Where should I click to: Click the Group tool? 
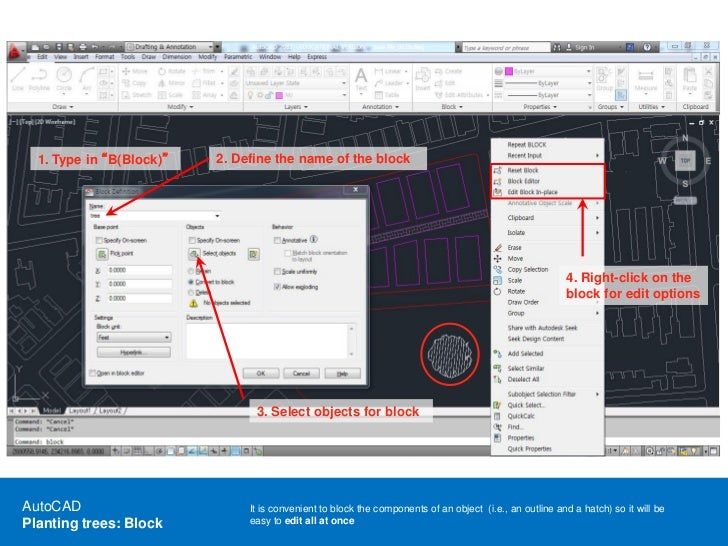[x=604, y=79]
